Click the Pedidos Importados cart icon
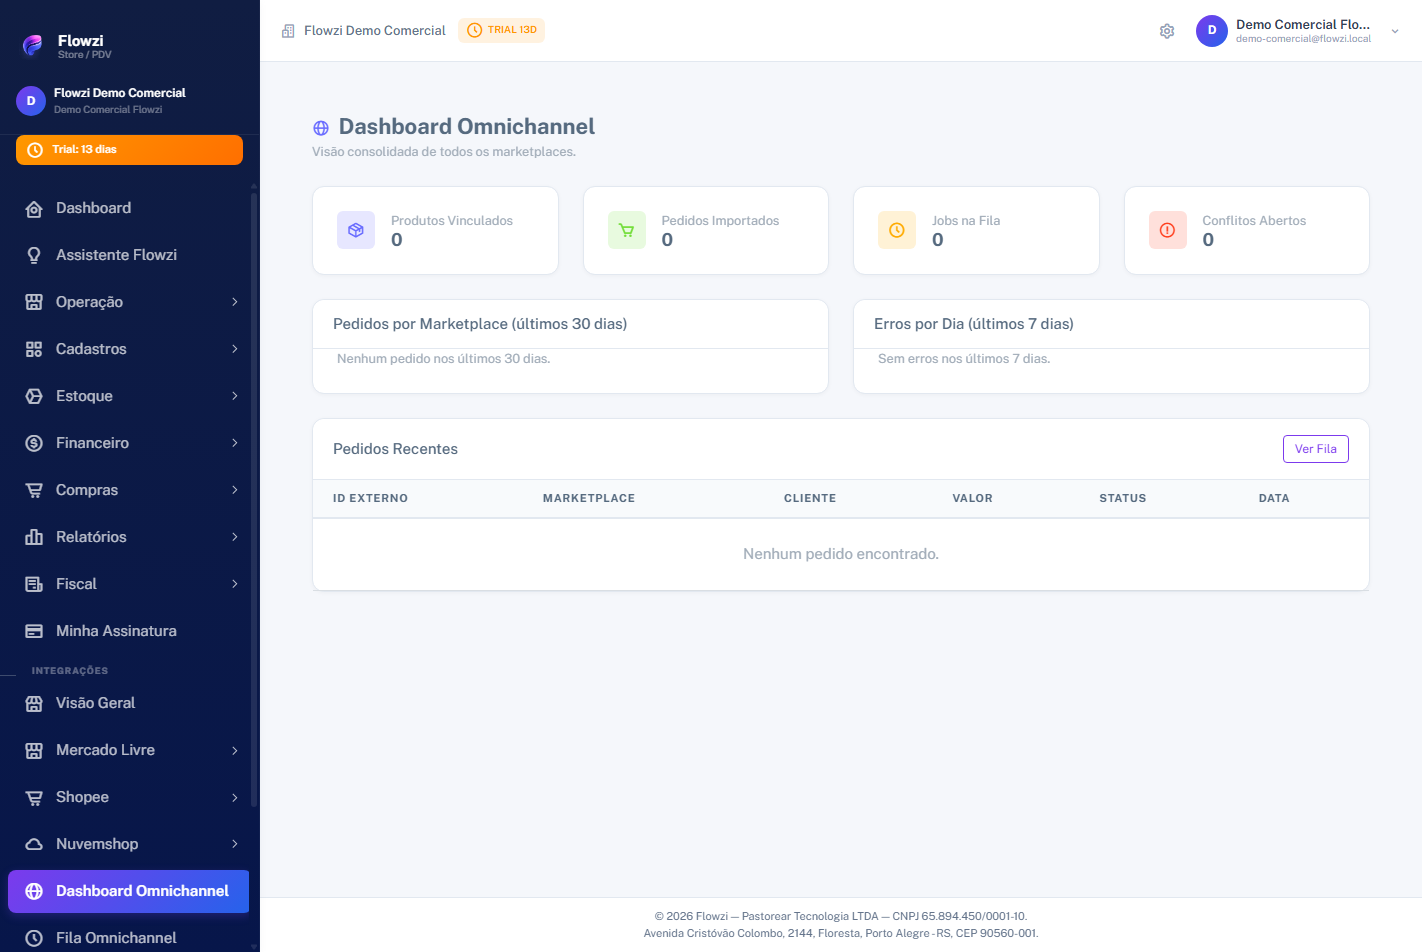 click(627, 230)
